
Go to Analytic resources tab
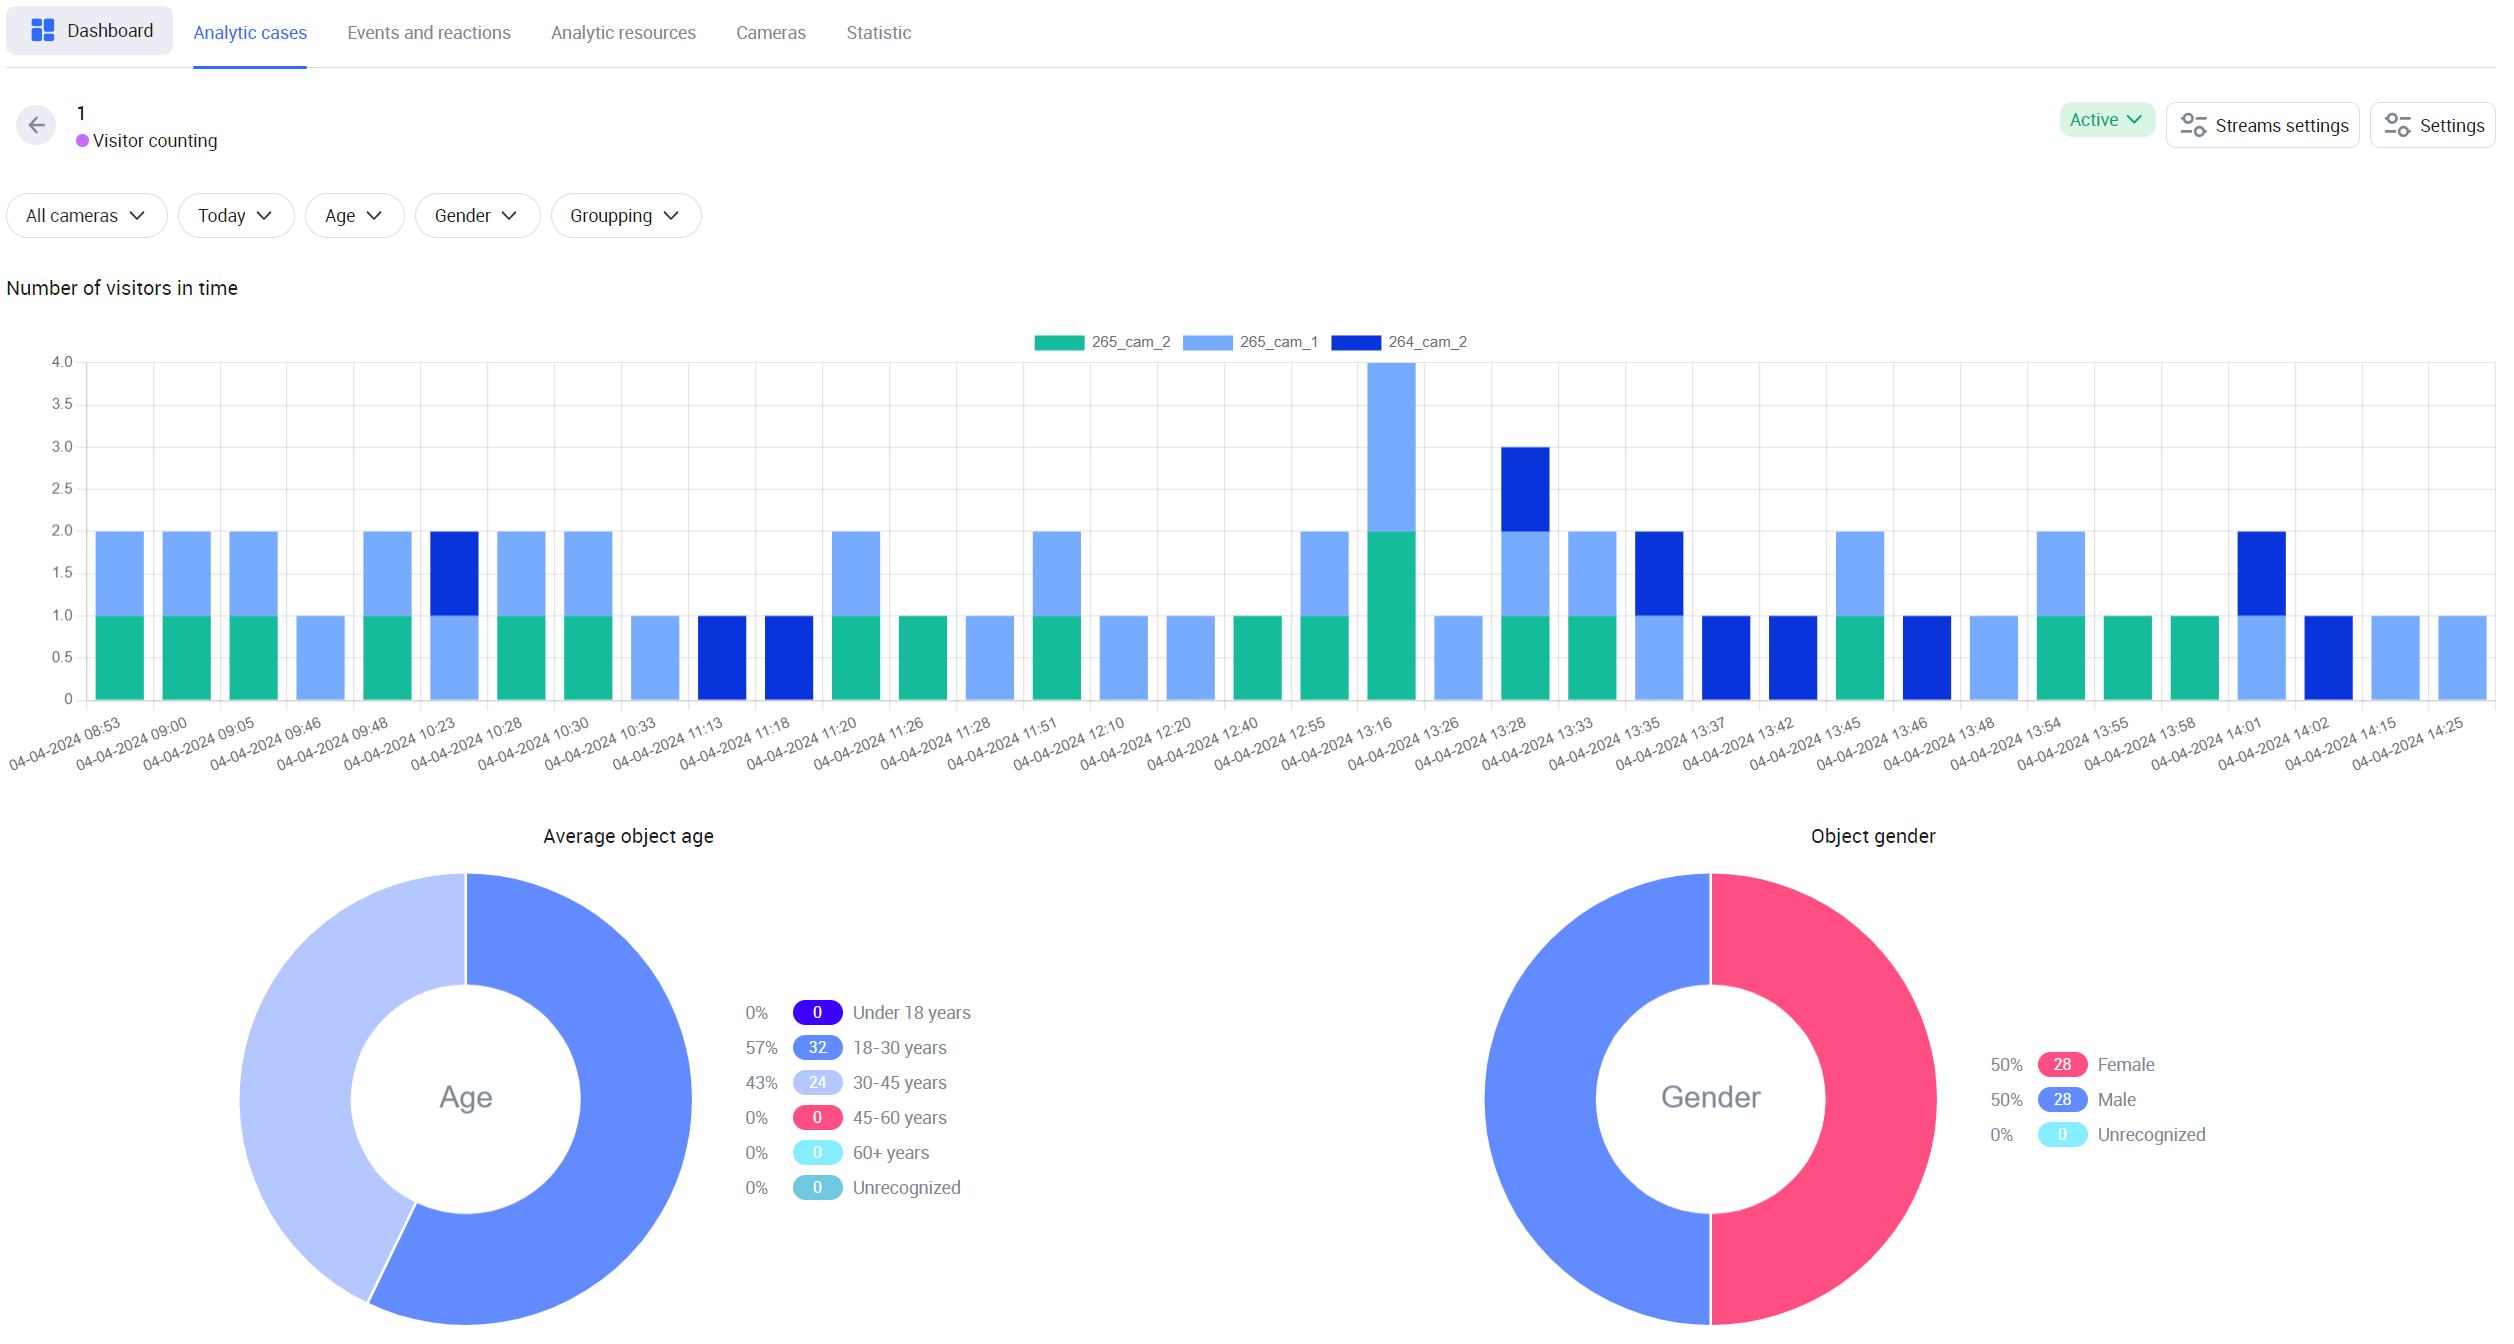[623, 33]
